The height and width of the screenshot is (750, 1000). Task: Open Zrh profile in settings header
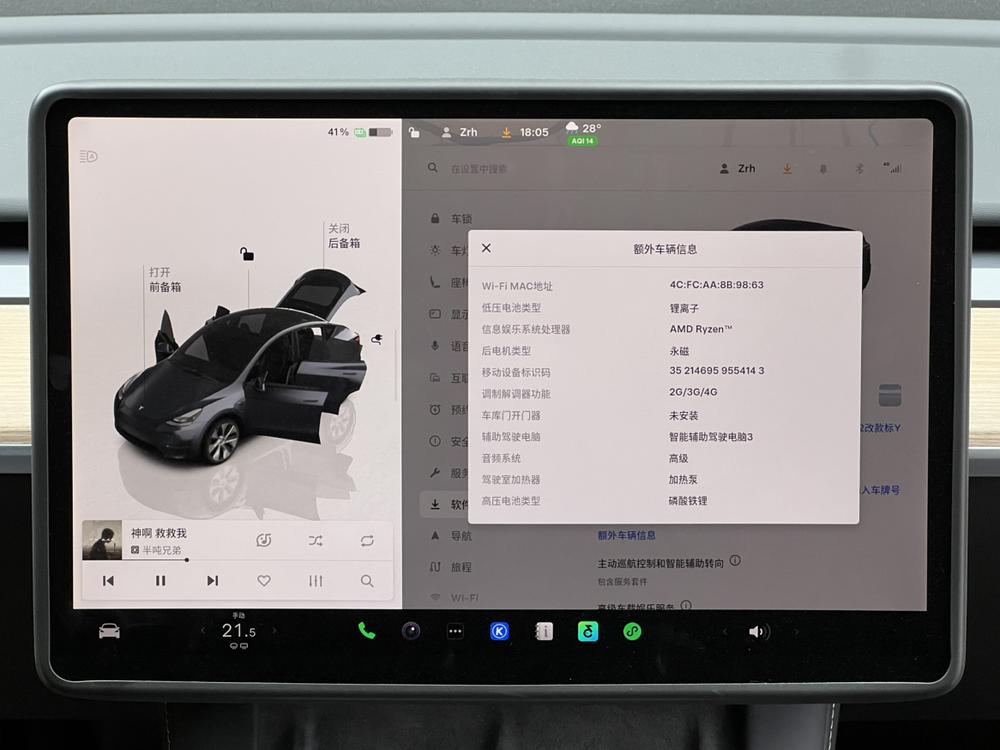pyautogui.click(x=737, y=168)
